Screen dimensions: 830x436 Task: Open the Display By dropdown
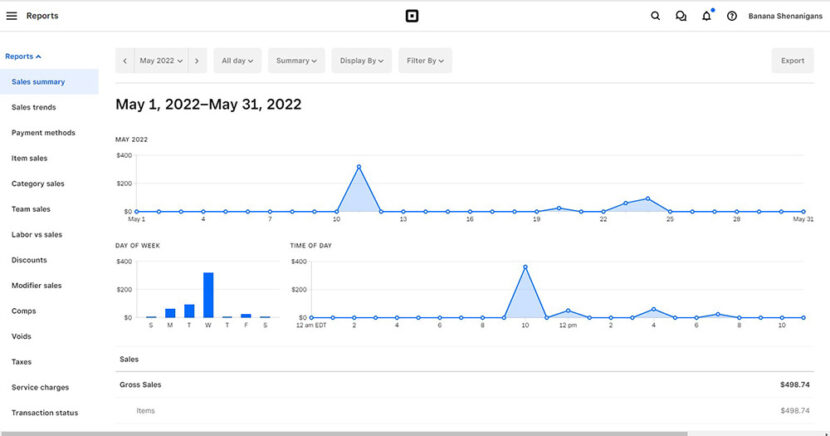pyautogui.click(x=361, y=61)
